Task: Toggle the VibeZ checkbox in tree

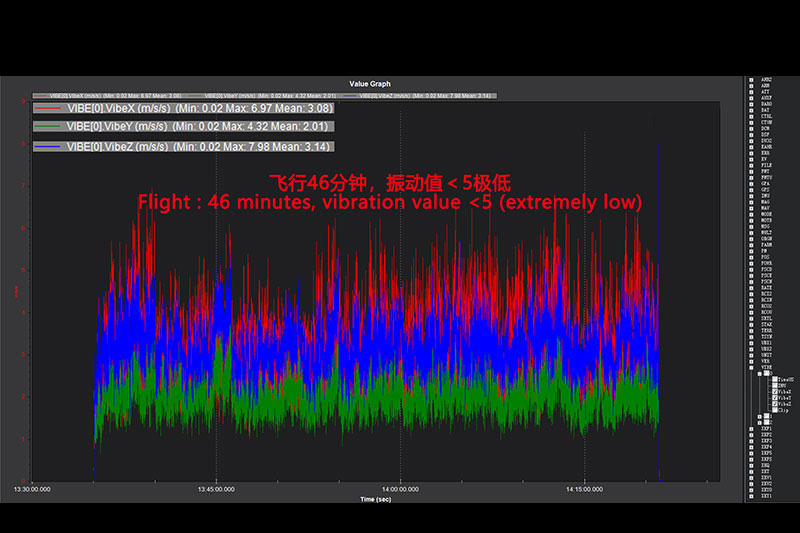Action: point(774,403)
